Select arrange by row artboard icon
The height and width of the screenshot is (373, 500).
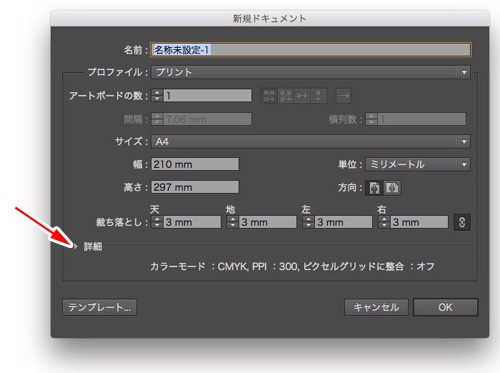(x=302, y=96)
